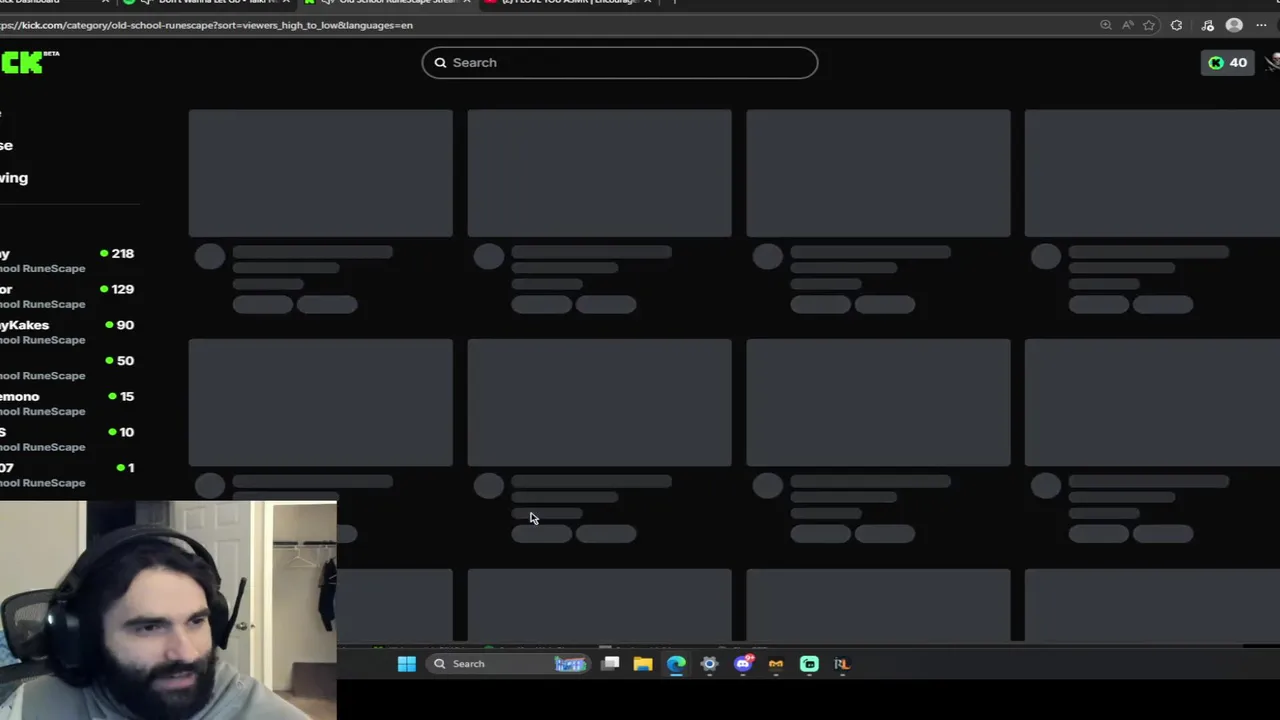Open sidebar channel with 129 viewers

68,296
